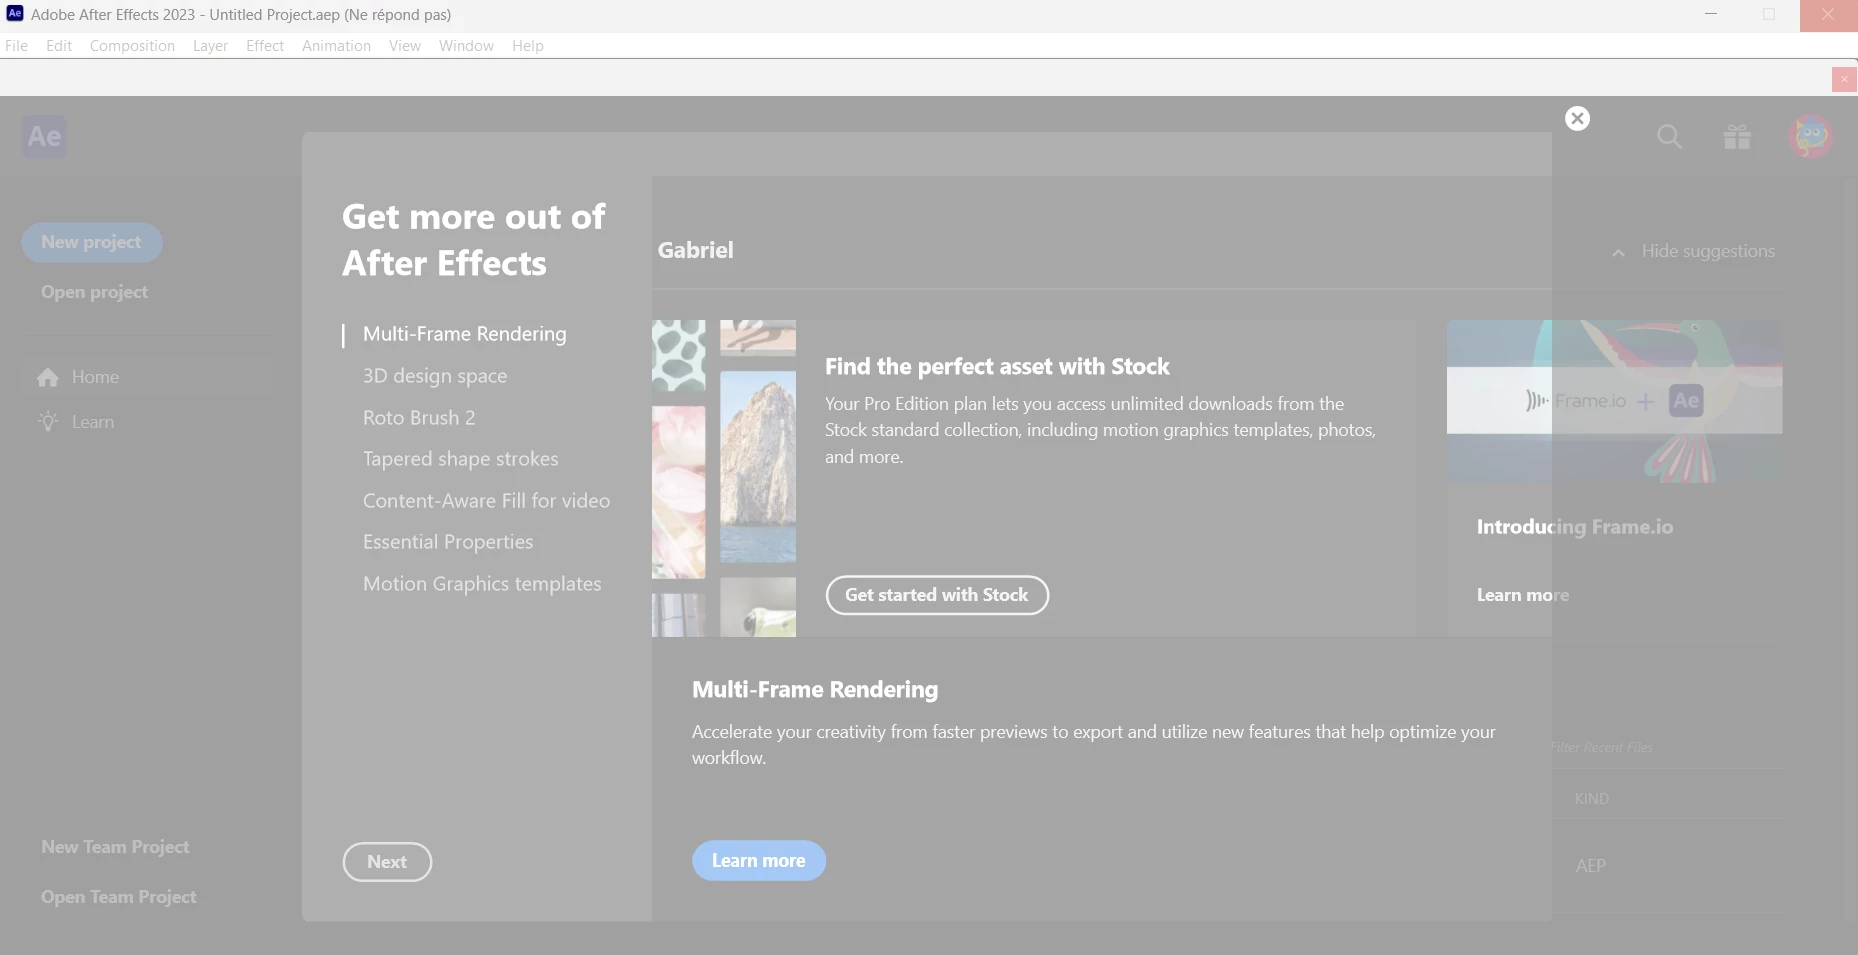Open the Help menu

point(528,46)
